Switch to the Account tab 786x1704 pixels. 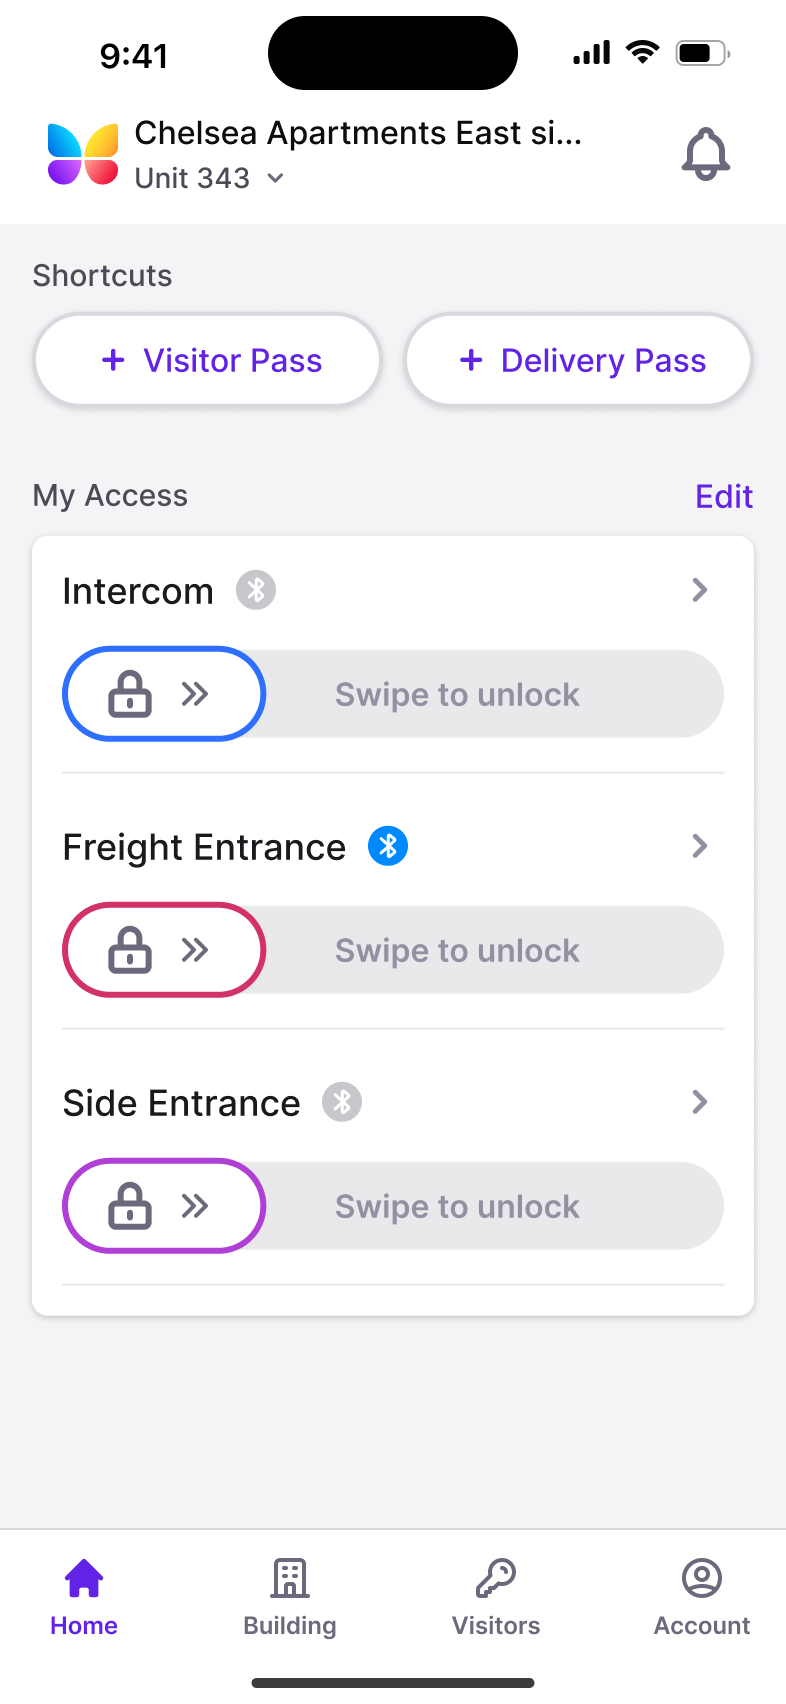point(702,1598)
